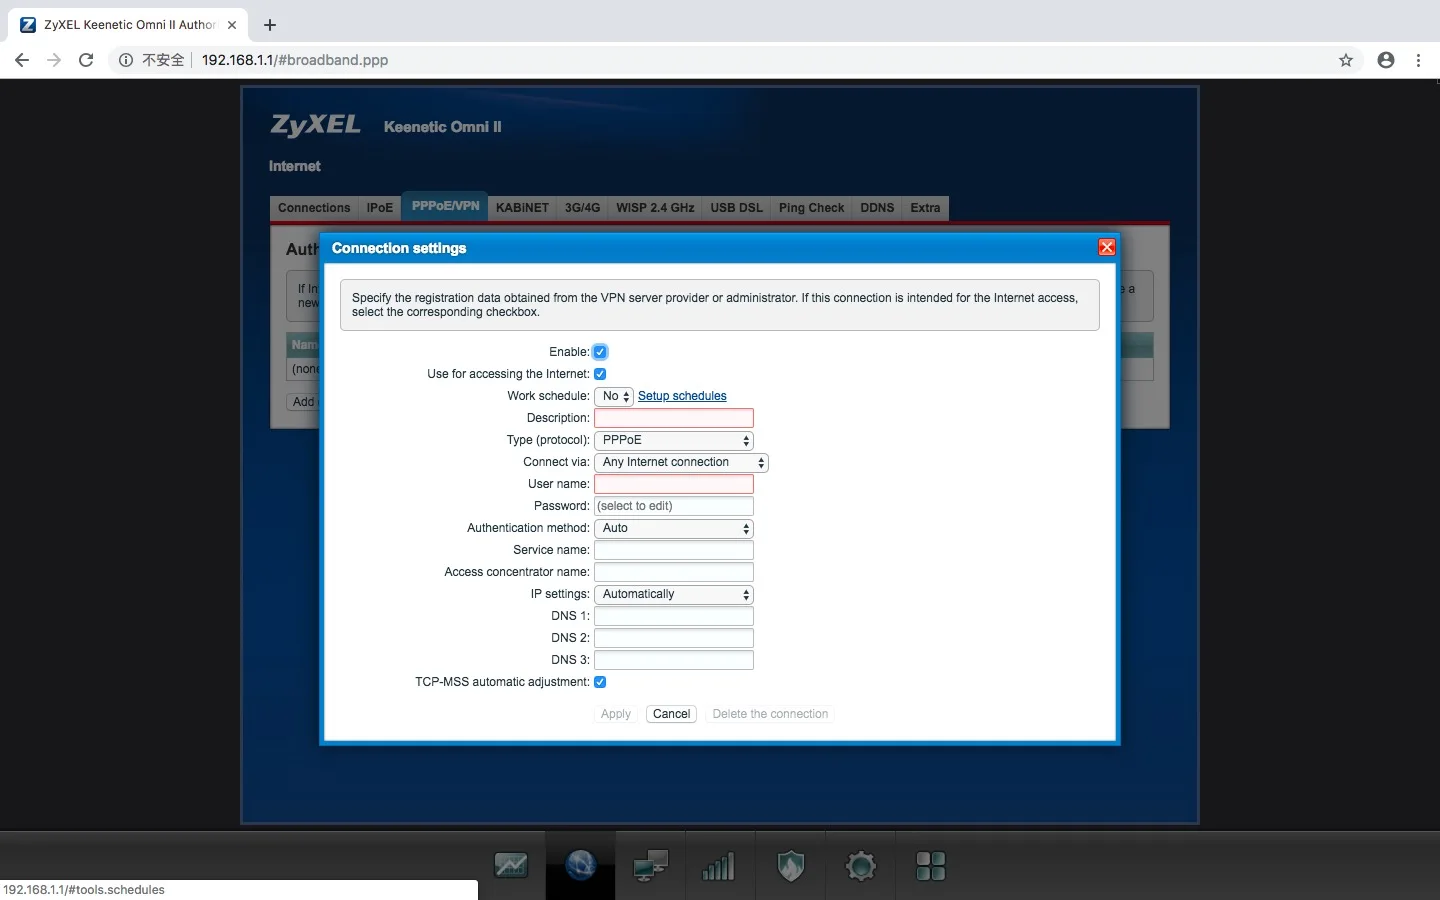Open a new browser tab
This screenshot has width=1440, height=900.
(x=270, y=25)
